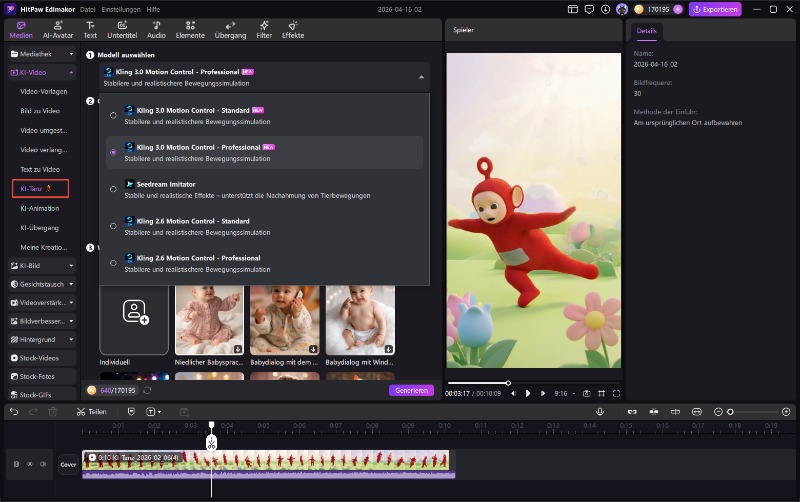The height and width of the screenshot is (502, 800).
Task: Redo the last action
Action: (33, 412)
